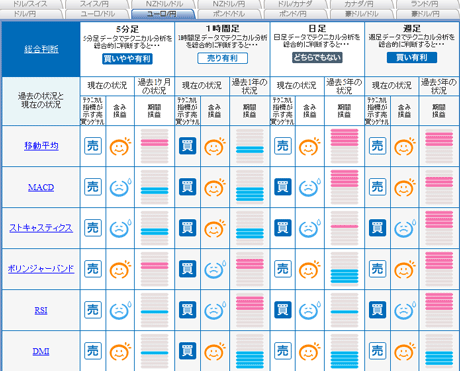Open the MACD link
This screenshot has width=460, height=371.
(41, 187)
